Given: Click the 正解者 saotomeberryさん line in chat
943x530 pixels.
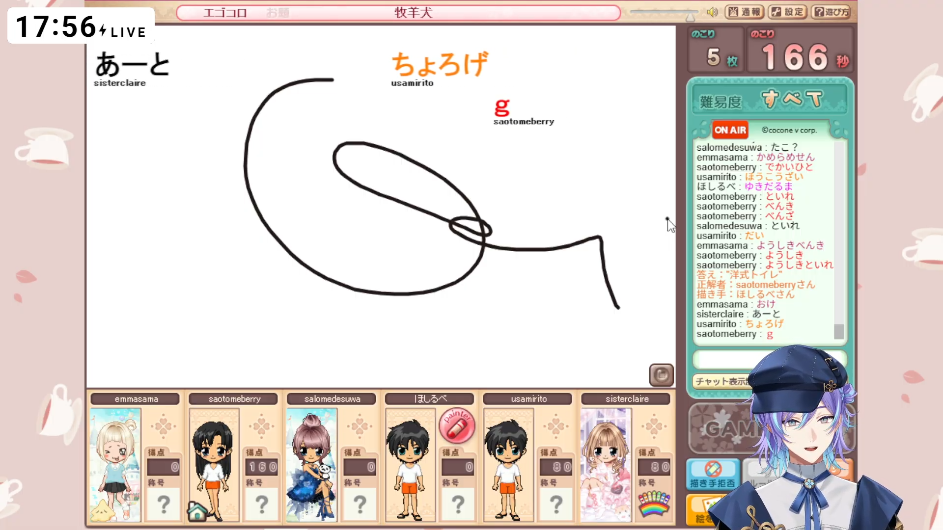Looking at the screenshot, I should tap(756, 285).
